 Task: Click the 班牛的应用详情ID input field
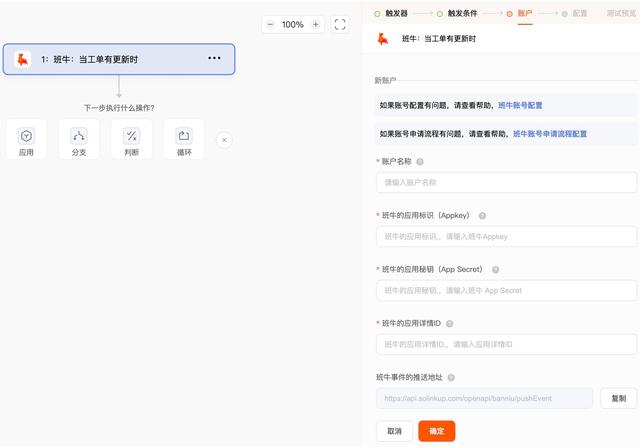coord(506,344)
